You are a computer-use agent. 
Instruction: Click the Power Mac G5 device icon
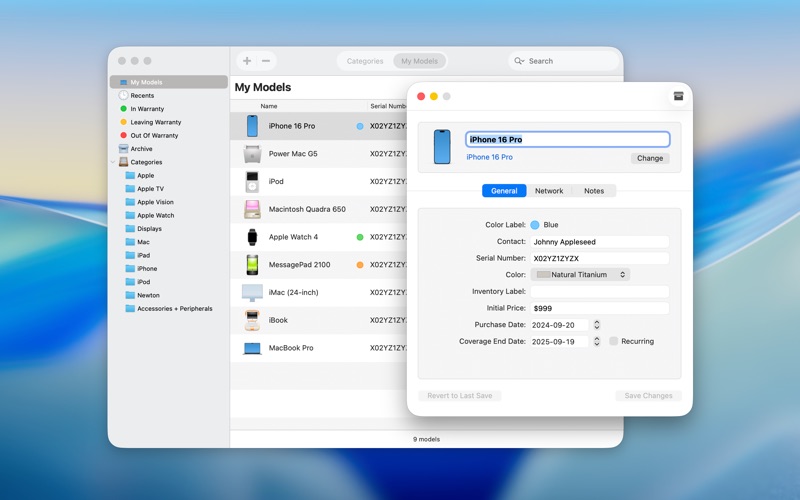[252, 154]
